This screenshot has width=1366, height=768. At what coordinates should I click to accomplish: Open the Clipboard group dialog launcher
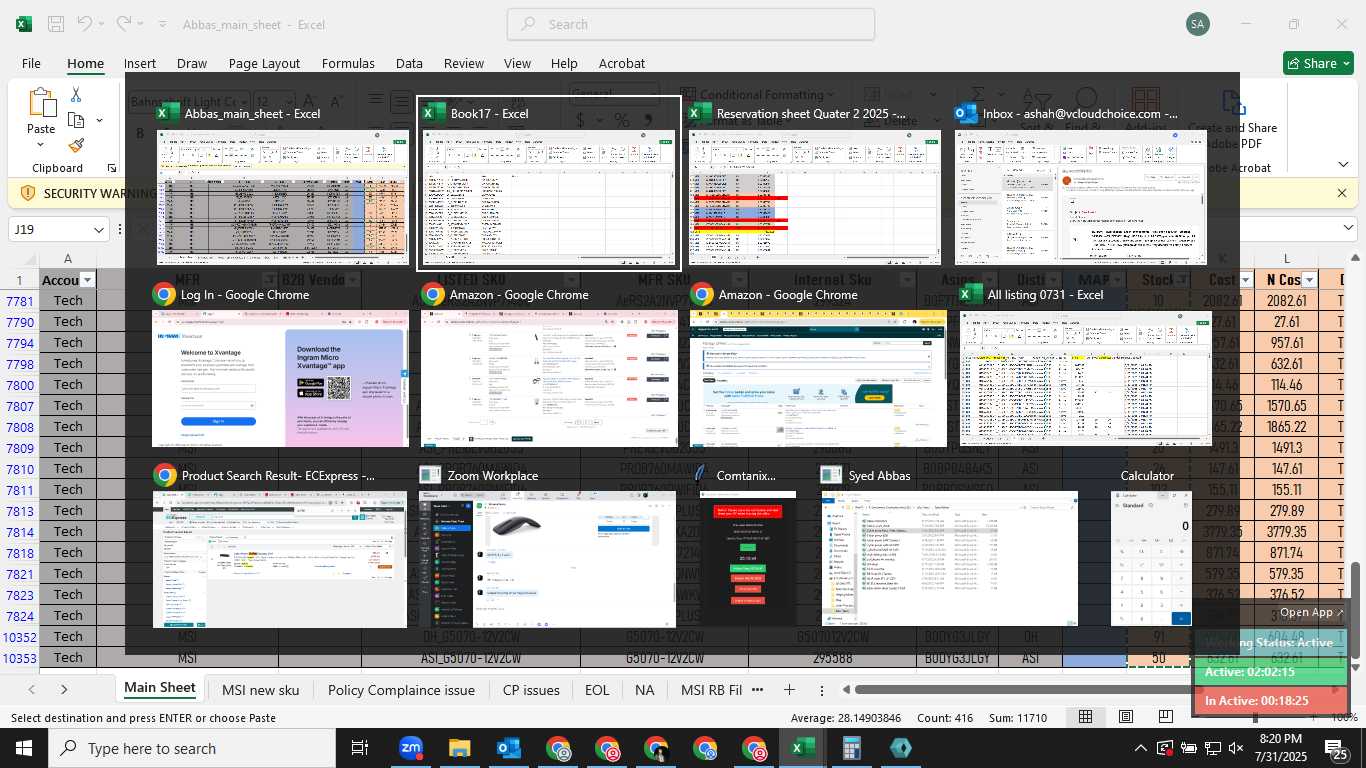tap(112, 168)
